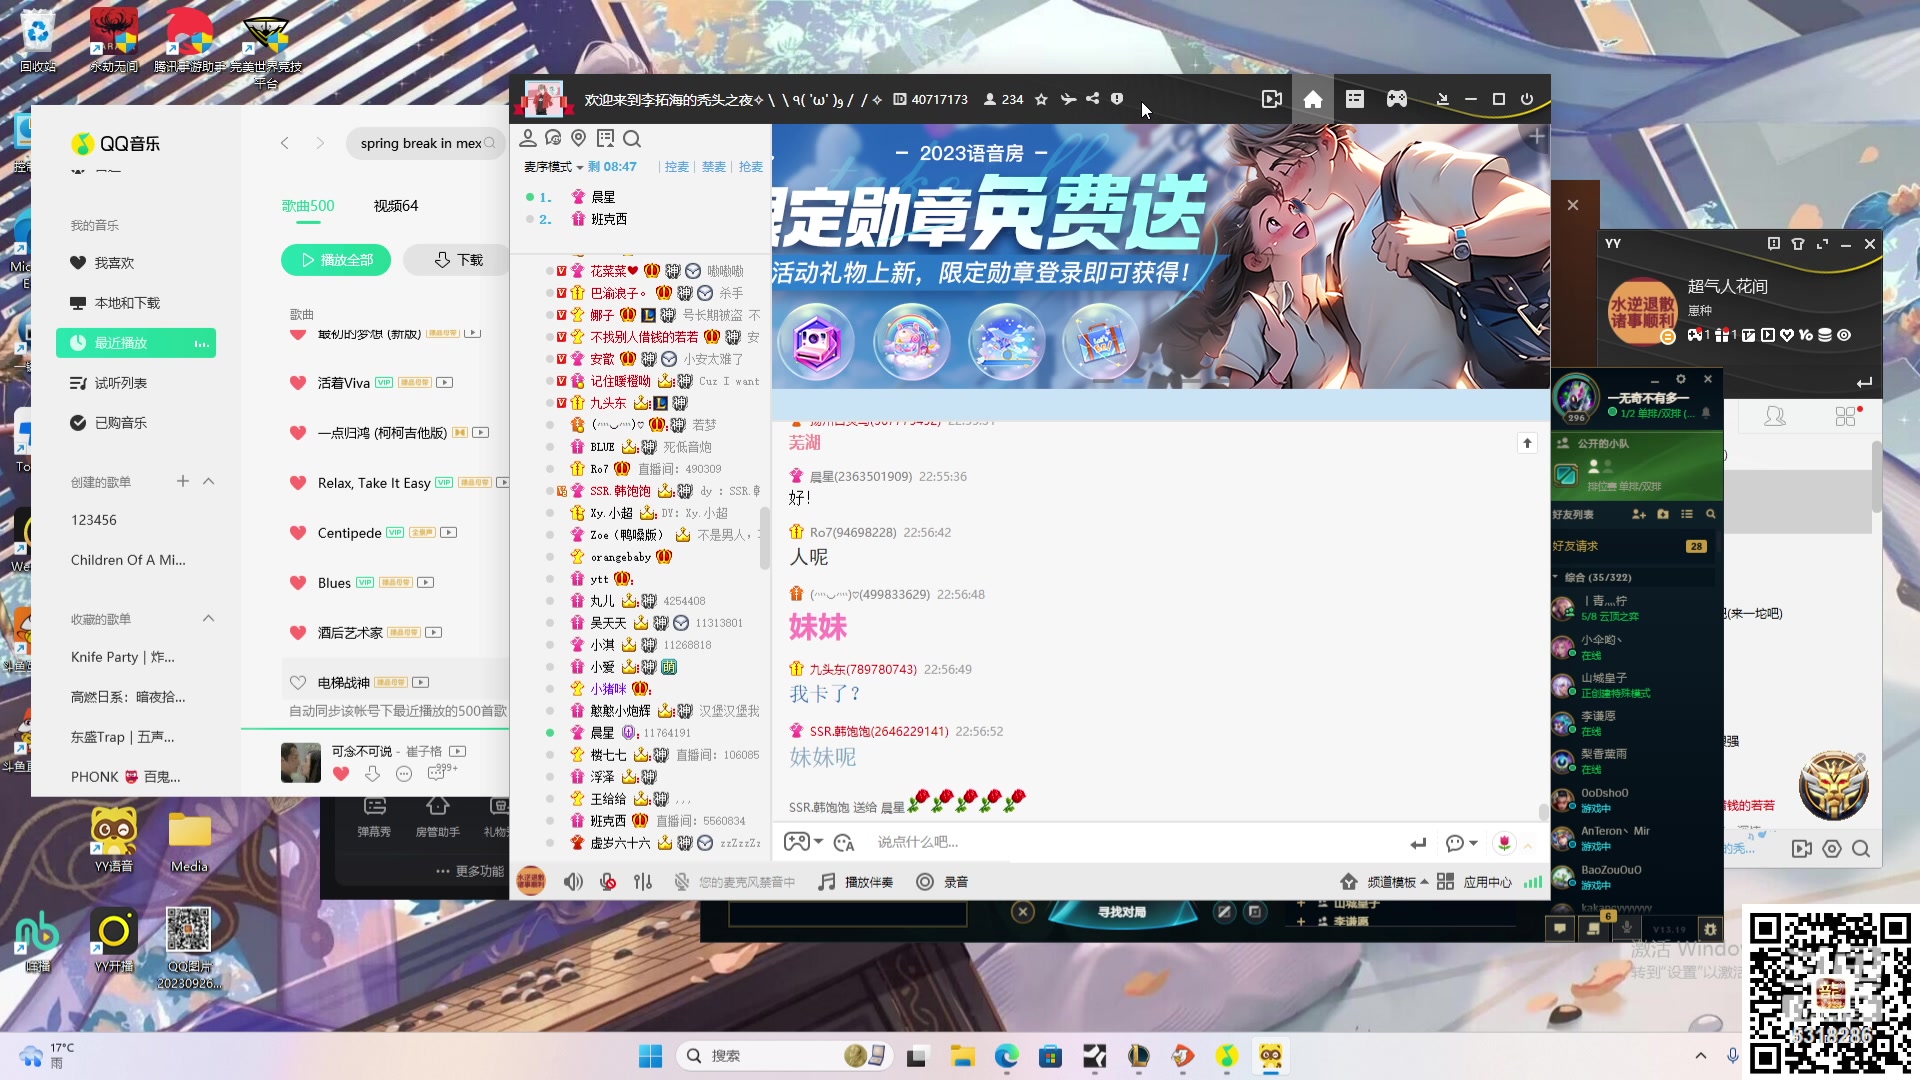This screenshot has height=1080, width=1920.
Task: Open the 麦序模式 dropdown
Action: [554, 167]
